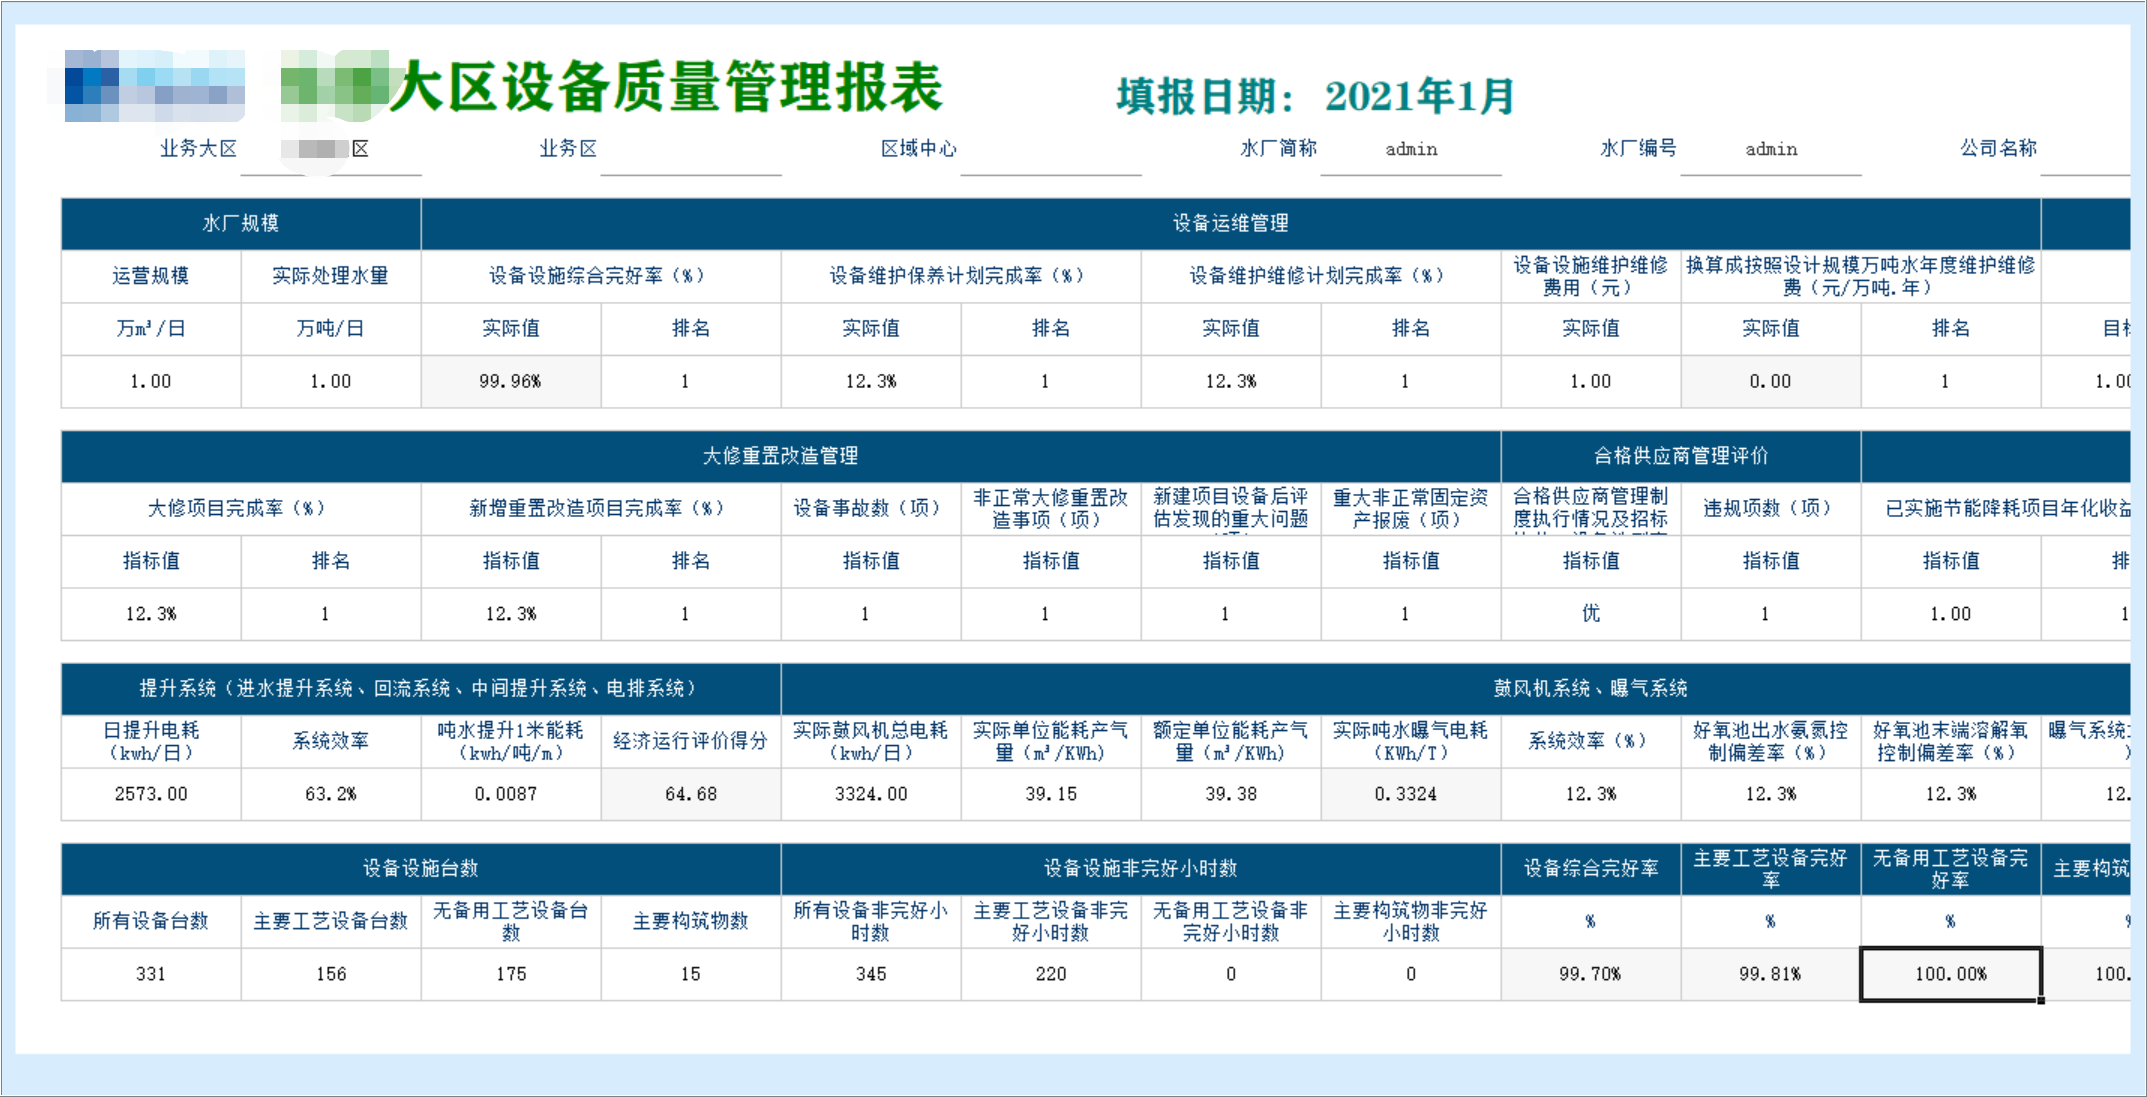The width and height of the screenshot is (2147, 1097).
Task: Select the 设备维护维修计划完成率（%） header
Action: coord(1321,276)
